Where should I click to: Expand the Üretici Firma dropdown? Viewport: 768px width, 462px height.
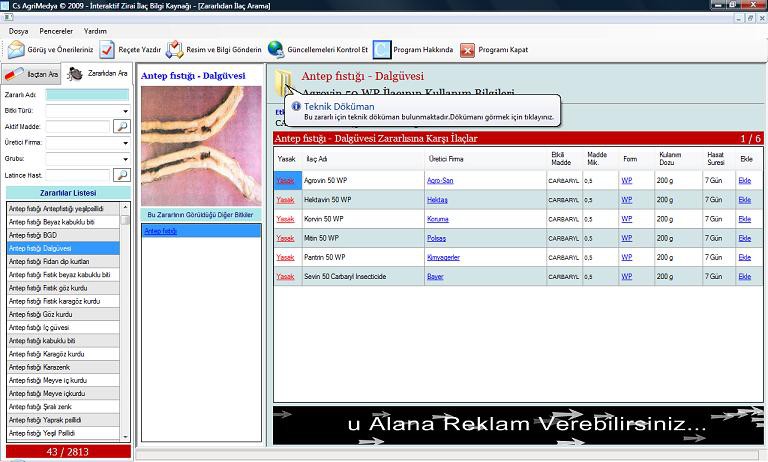coord(125,143)
